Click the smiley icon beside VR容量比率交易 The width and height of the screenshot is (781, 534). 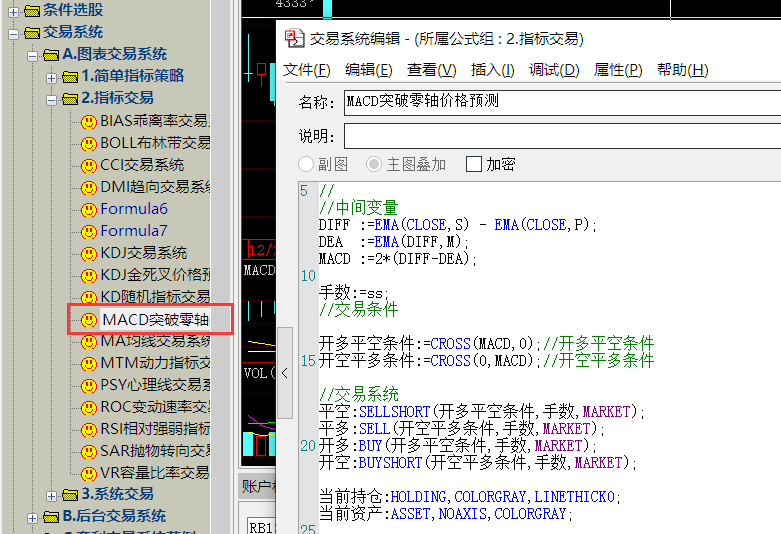coord(89,473)
